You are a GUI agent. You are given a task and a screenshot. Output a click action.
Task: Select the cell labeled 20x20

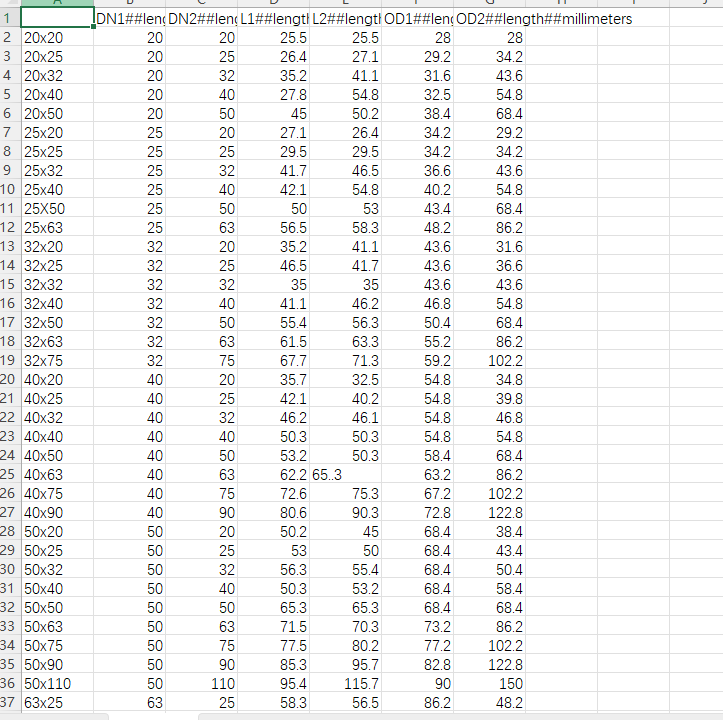[x=56, y=38]
